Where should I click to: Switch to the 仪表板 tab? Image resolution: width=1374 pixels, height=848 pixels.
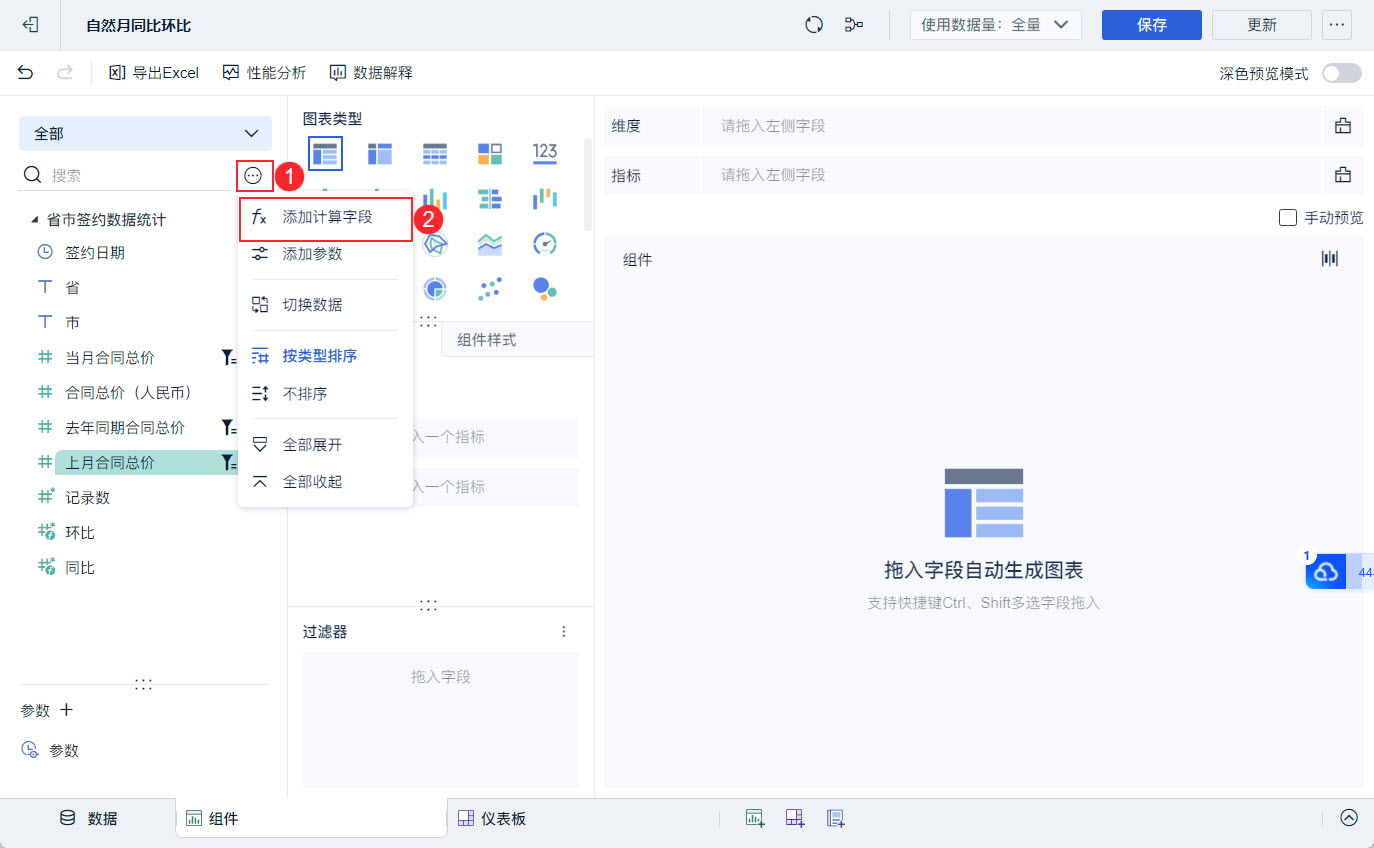(492, 818)
